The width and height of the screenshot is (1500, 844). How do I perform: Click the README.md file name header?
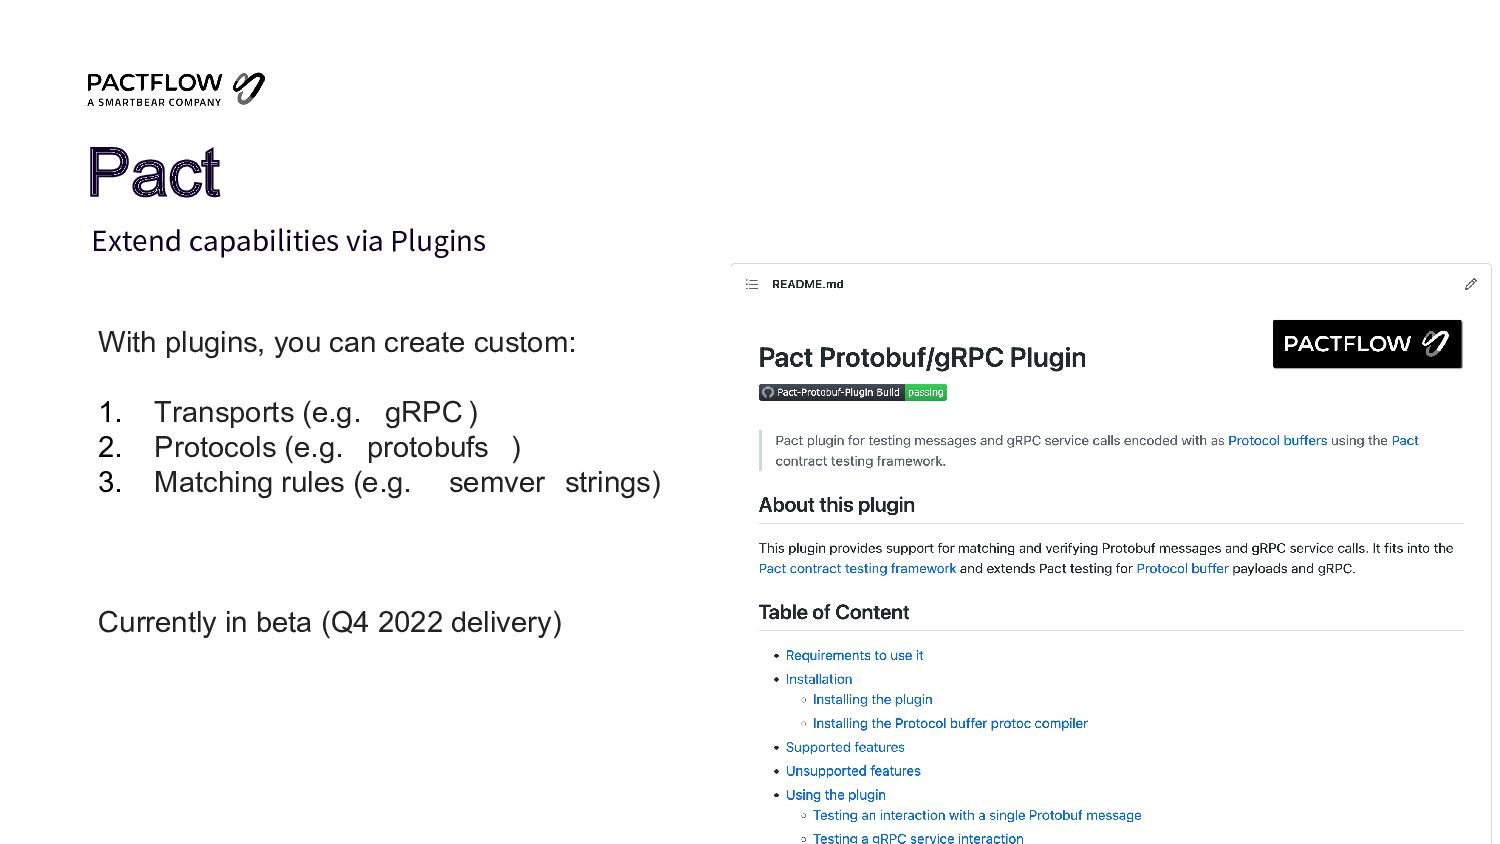pyautogui.click(x=808, y=285)
